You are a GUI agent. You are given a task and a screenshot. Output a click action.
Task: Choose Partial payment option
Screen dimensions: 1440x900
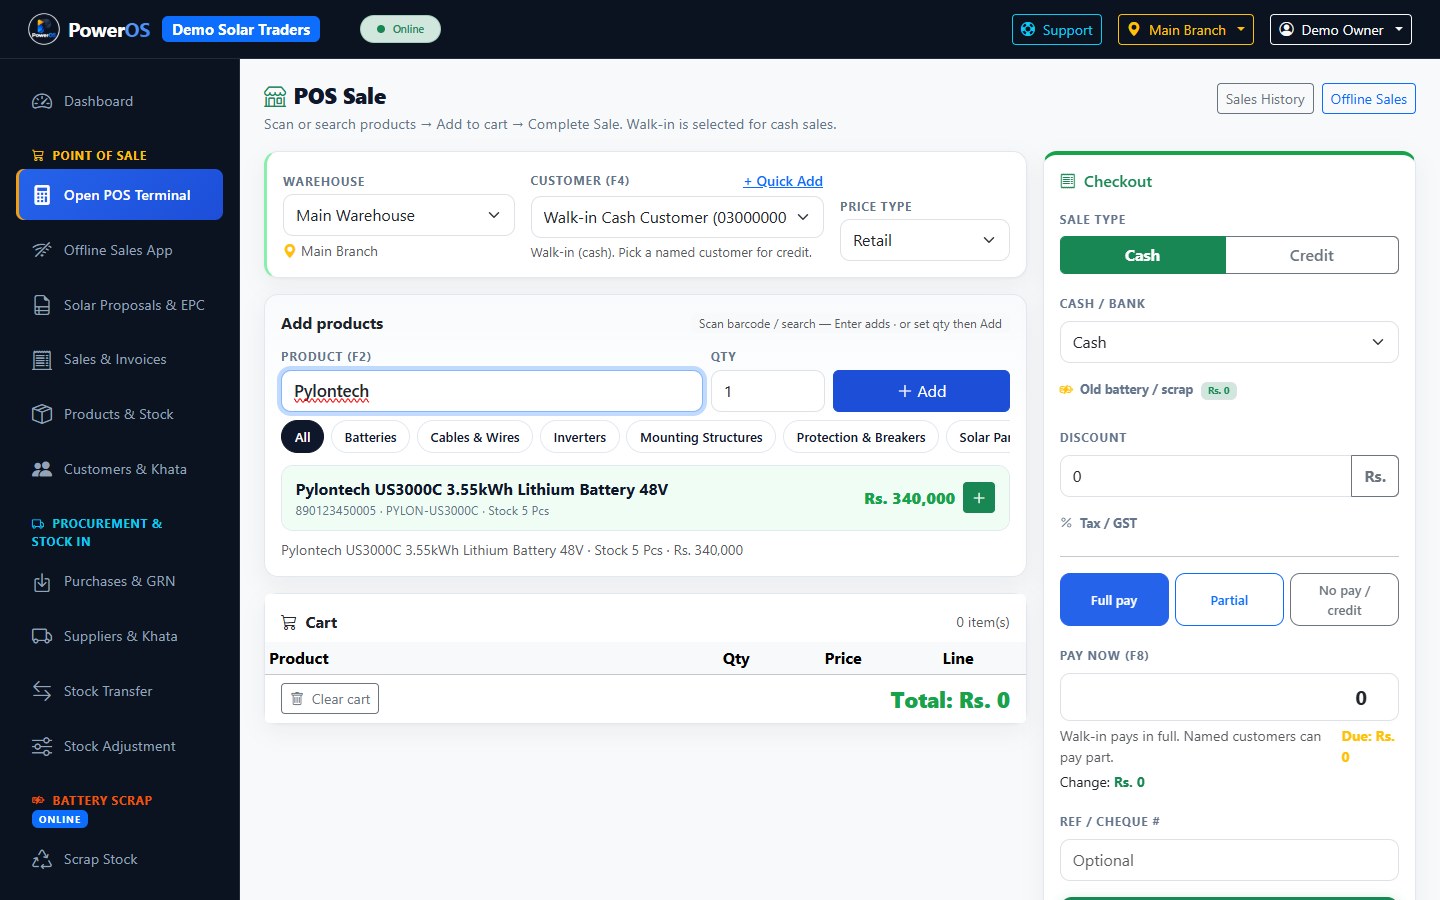[1229, 600]
